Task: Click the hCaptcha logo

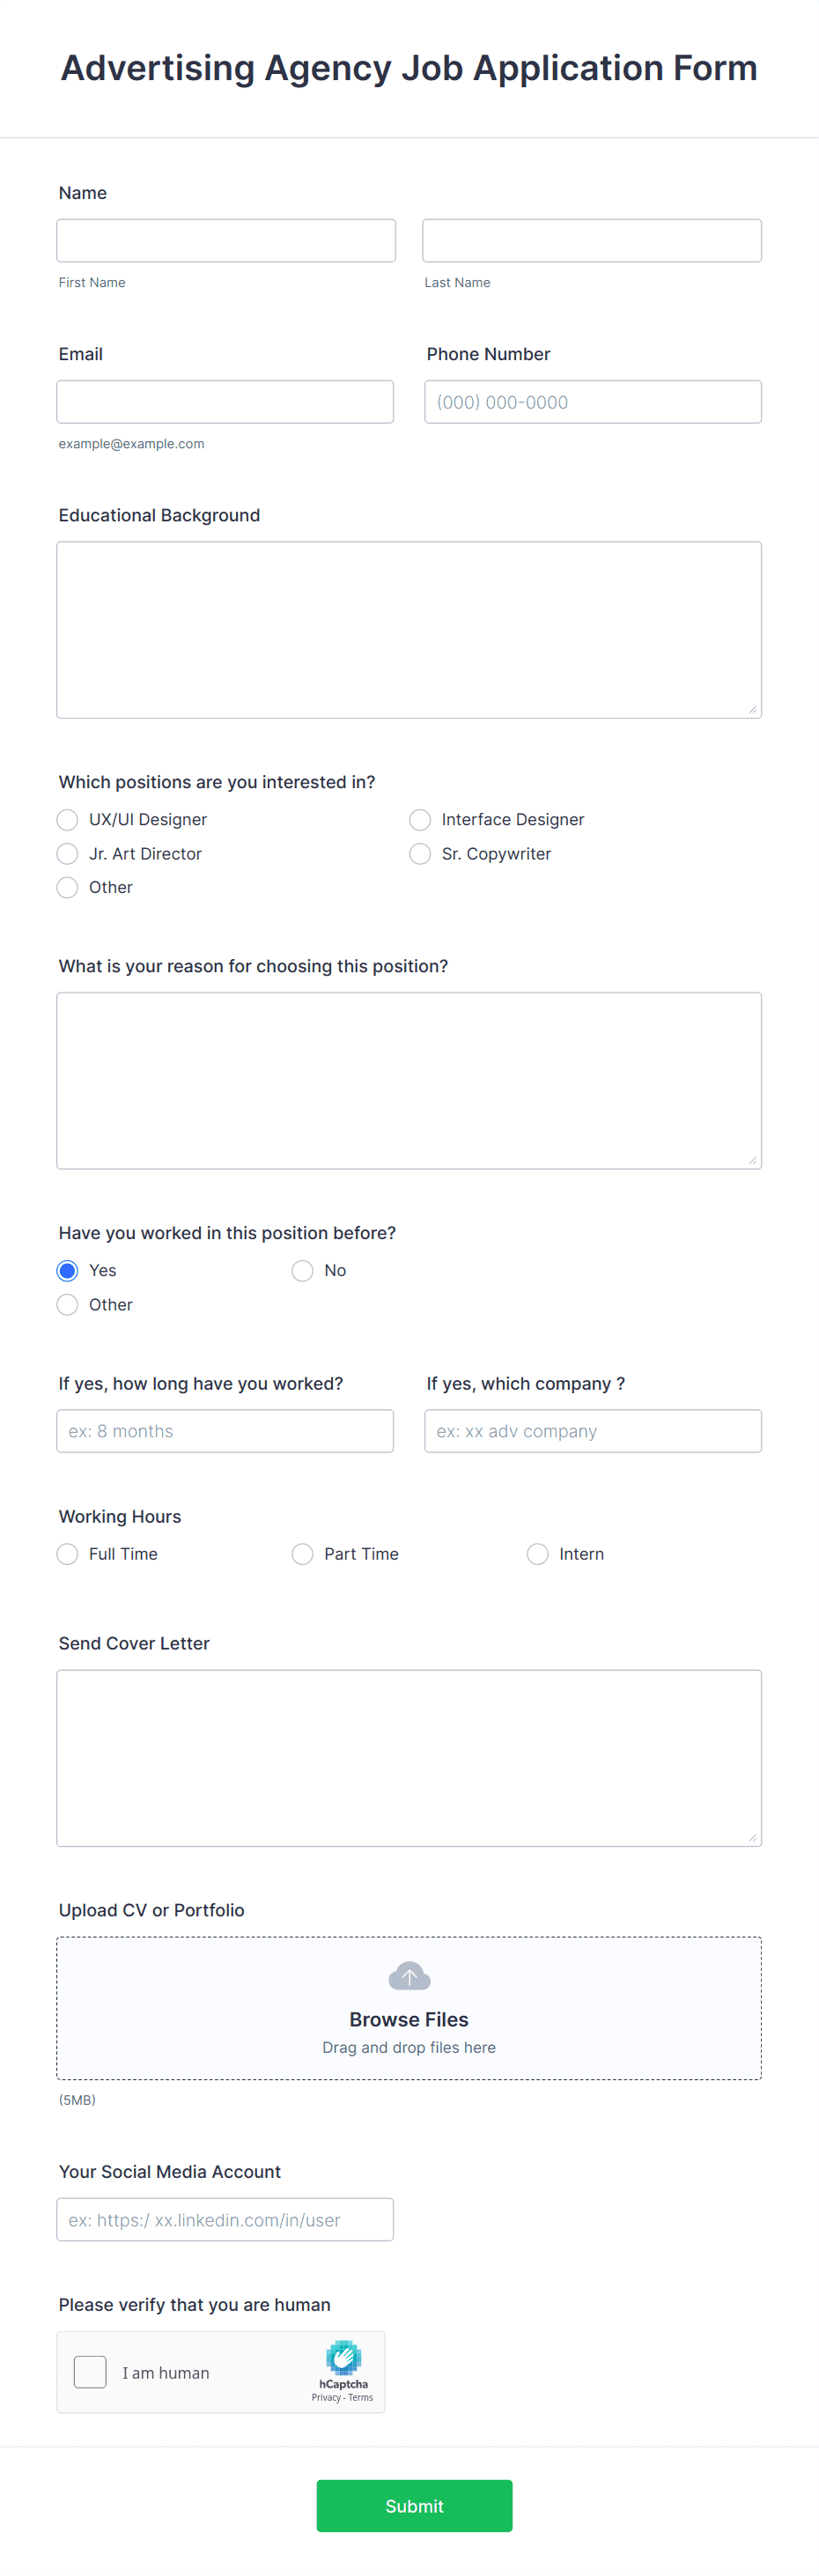Action: click(x=343, y=2358)
